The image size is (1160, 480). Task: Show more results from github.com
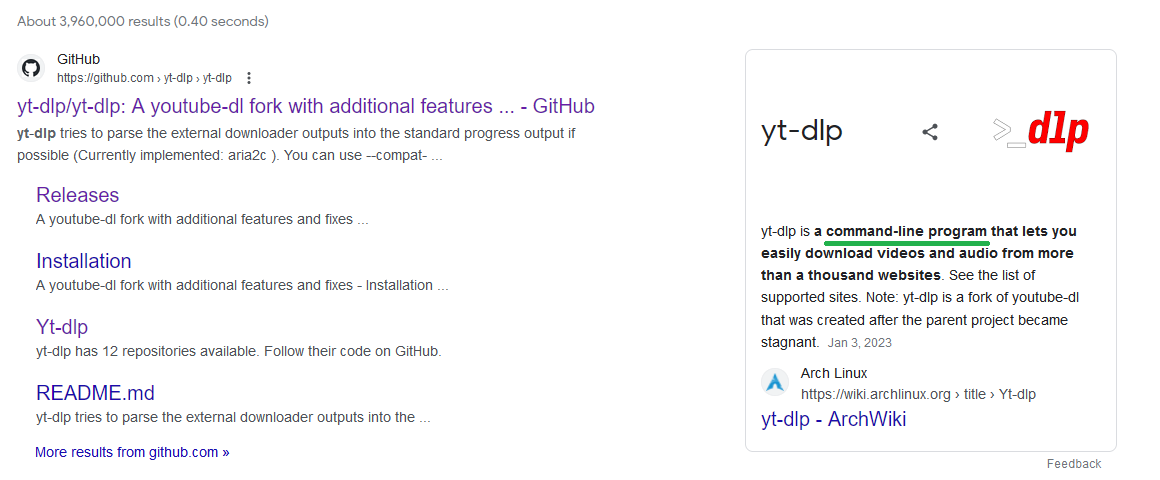[132, 452]
